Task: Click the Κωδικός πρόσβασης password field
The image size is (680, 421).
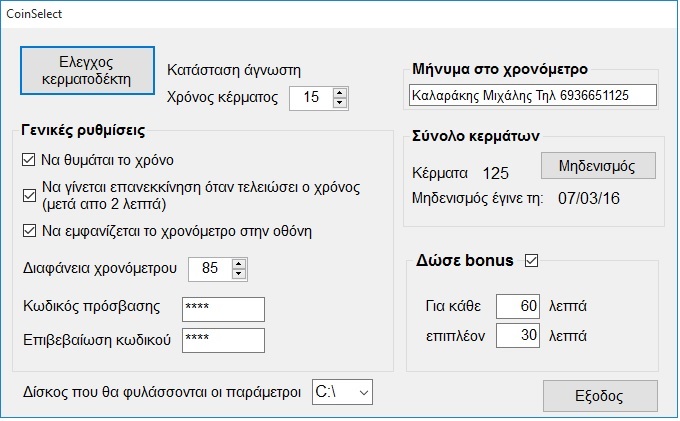Action: [223, 309]
